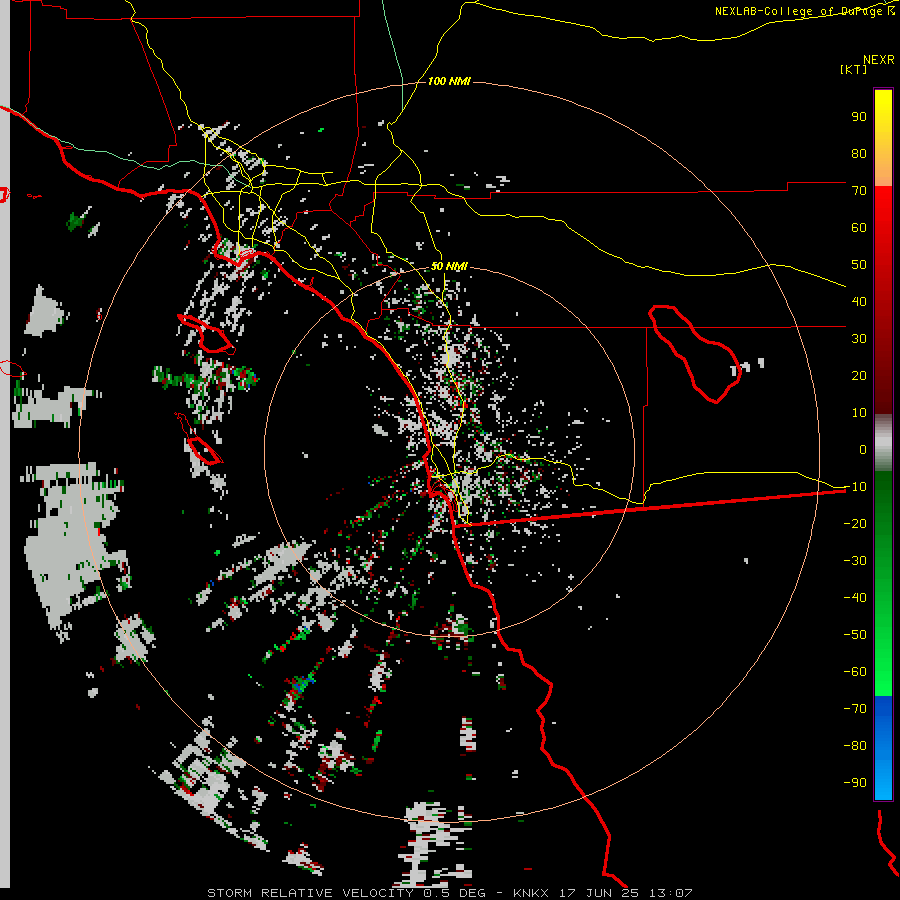Click the STORM RELATIVE VELOCITY title text
The image size is (900, 900).
tap(310, 893)
